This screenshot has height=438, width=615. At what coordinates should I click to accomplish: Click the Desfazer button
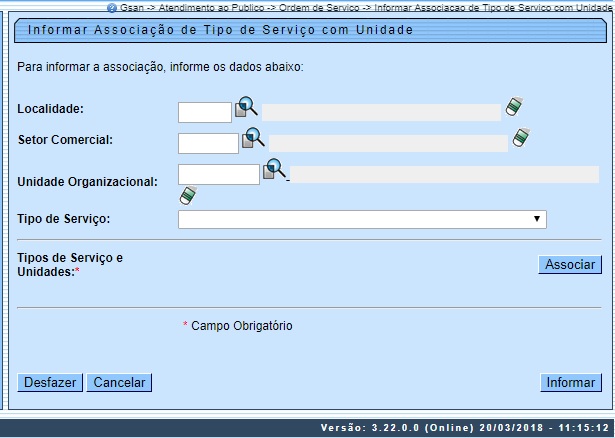[50, 382]
